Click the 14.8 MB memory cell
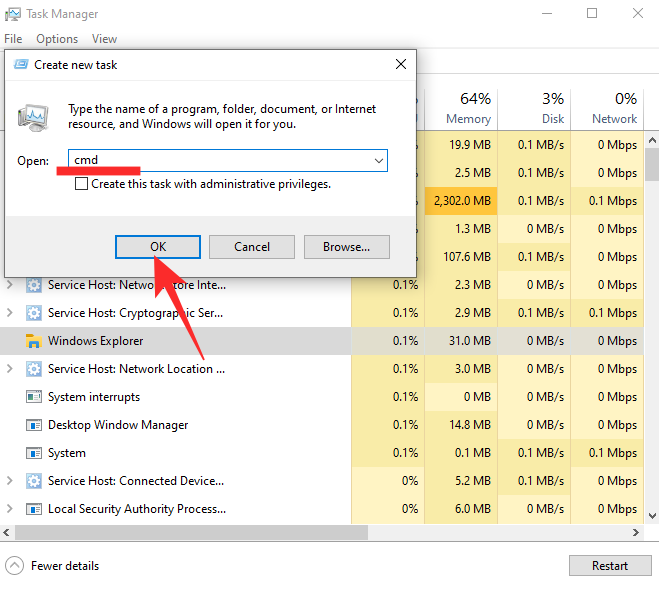The image size is (659, 589). [x=461, y=425]
